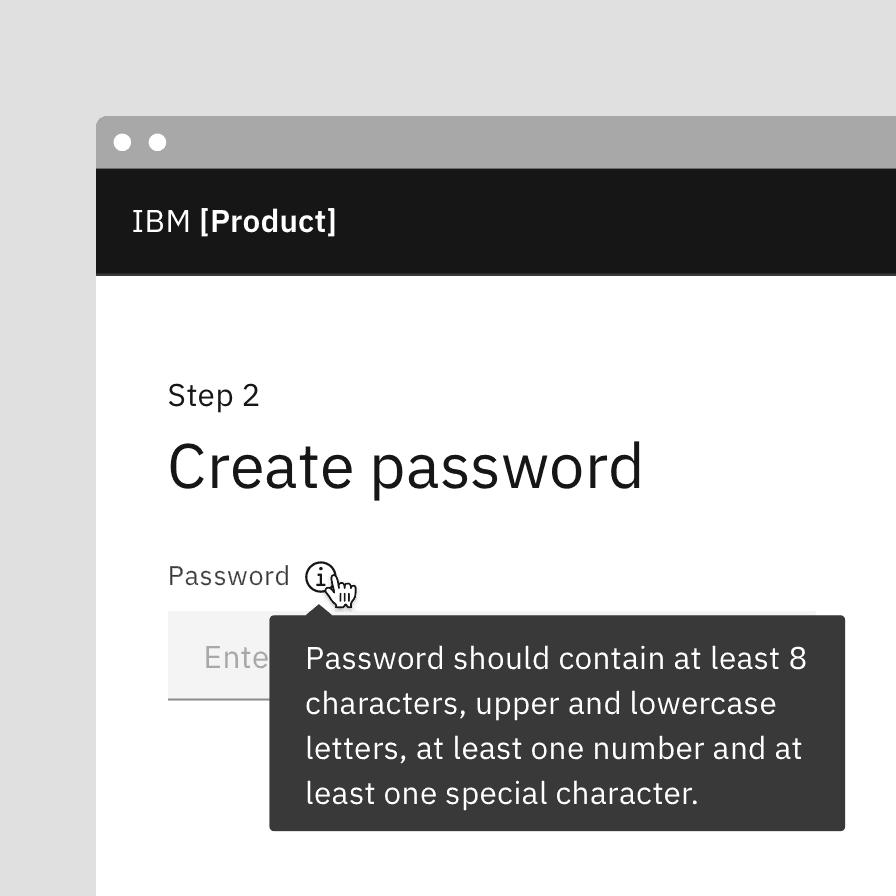The image size is (896, 896).
Task: Click the visible 'Ente' placeholder text
Action: tap(236, 657)
